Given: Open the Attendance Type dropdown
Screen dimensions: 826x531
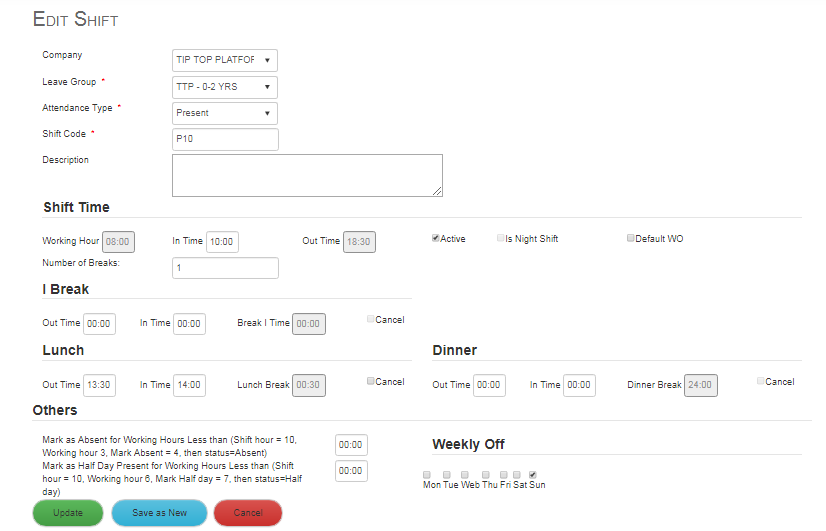Looking at the screenshot, I should (224, 113).
